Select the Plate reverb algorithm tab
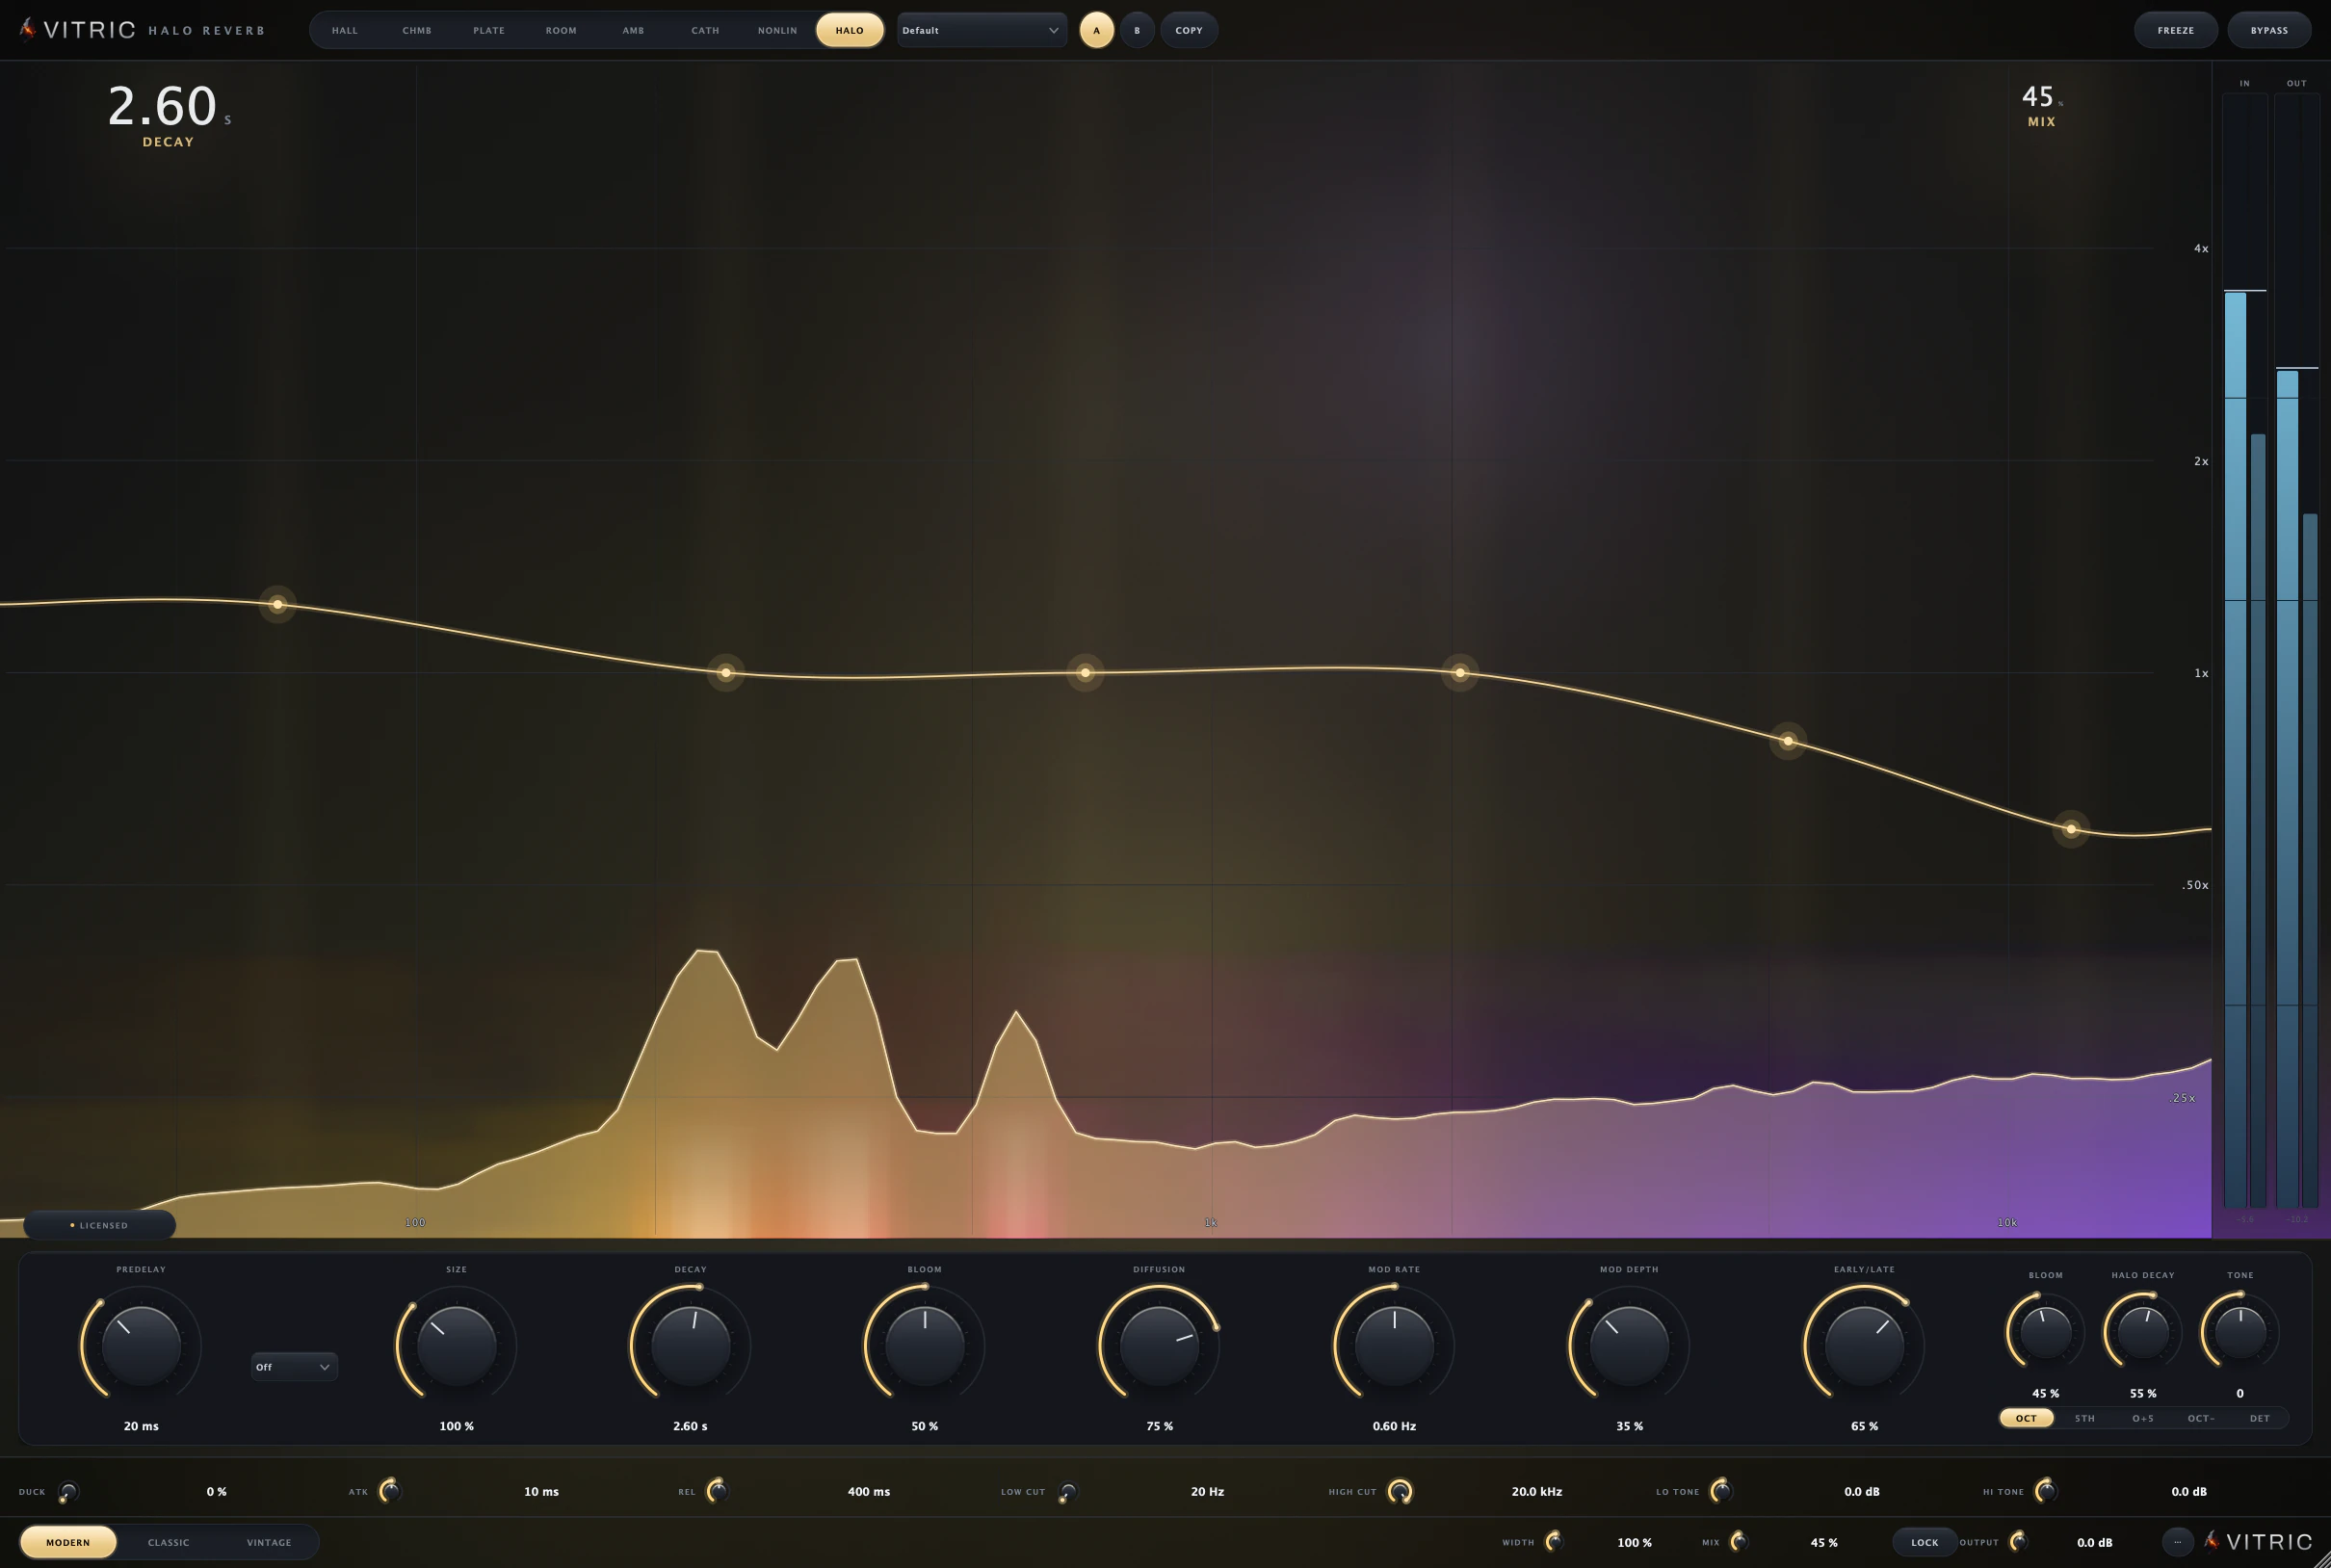The width and height of the screenshot is (2331, 1568). click(x=489, y=30)
